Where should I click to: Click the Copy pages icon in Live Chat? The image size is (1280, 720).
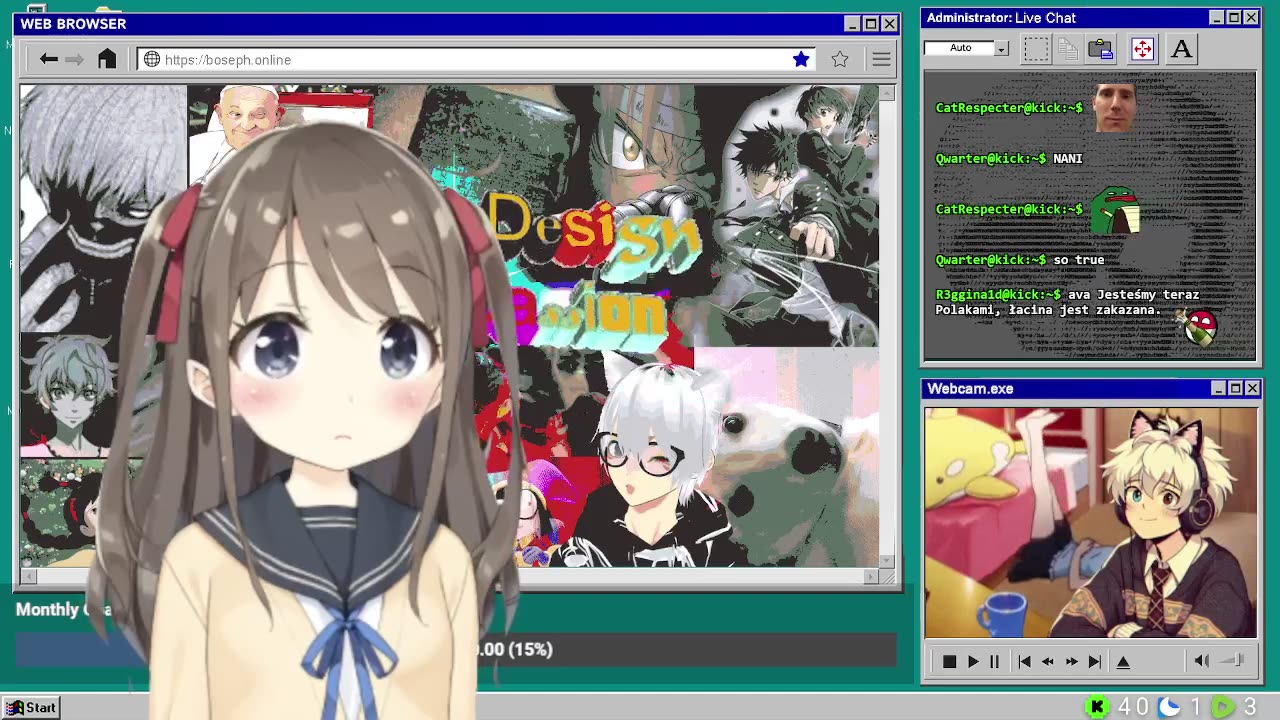point(1067,49)
